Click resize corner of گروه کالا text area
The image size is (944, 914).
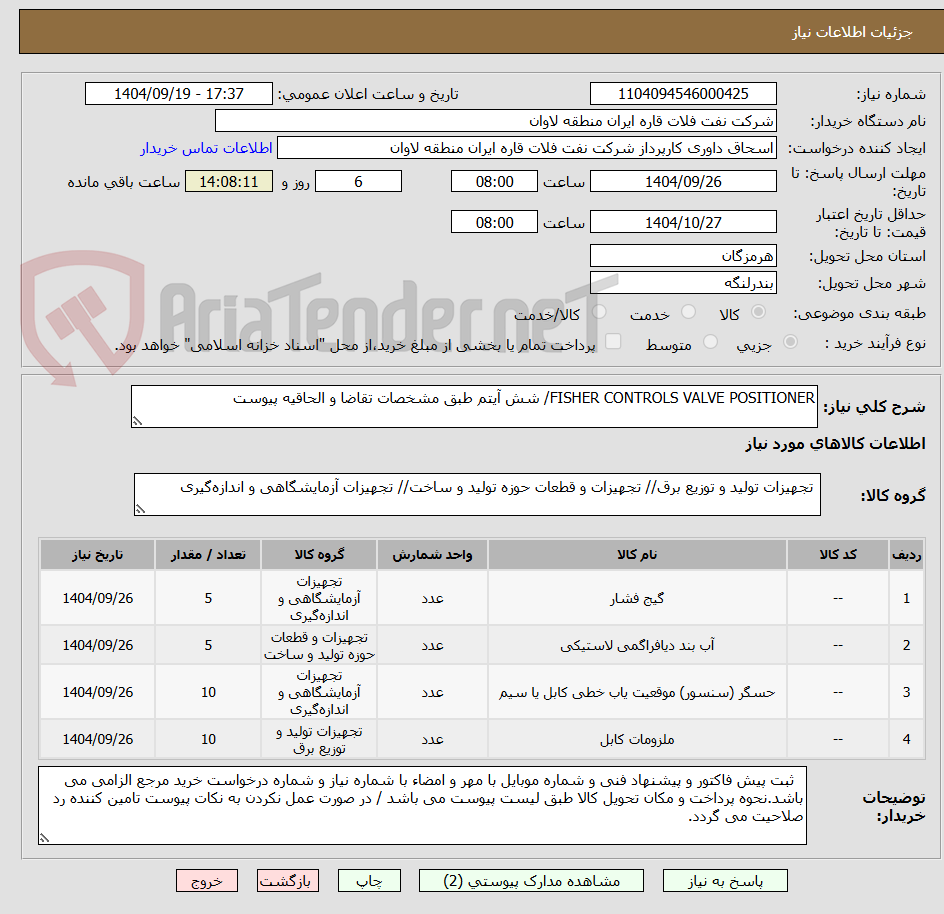pyautogui.click(x=139, y=509)
